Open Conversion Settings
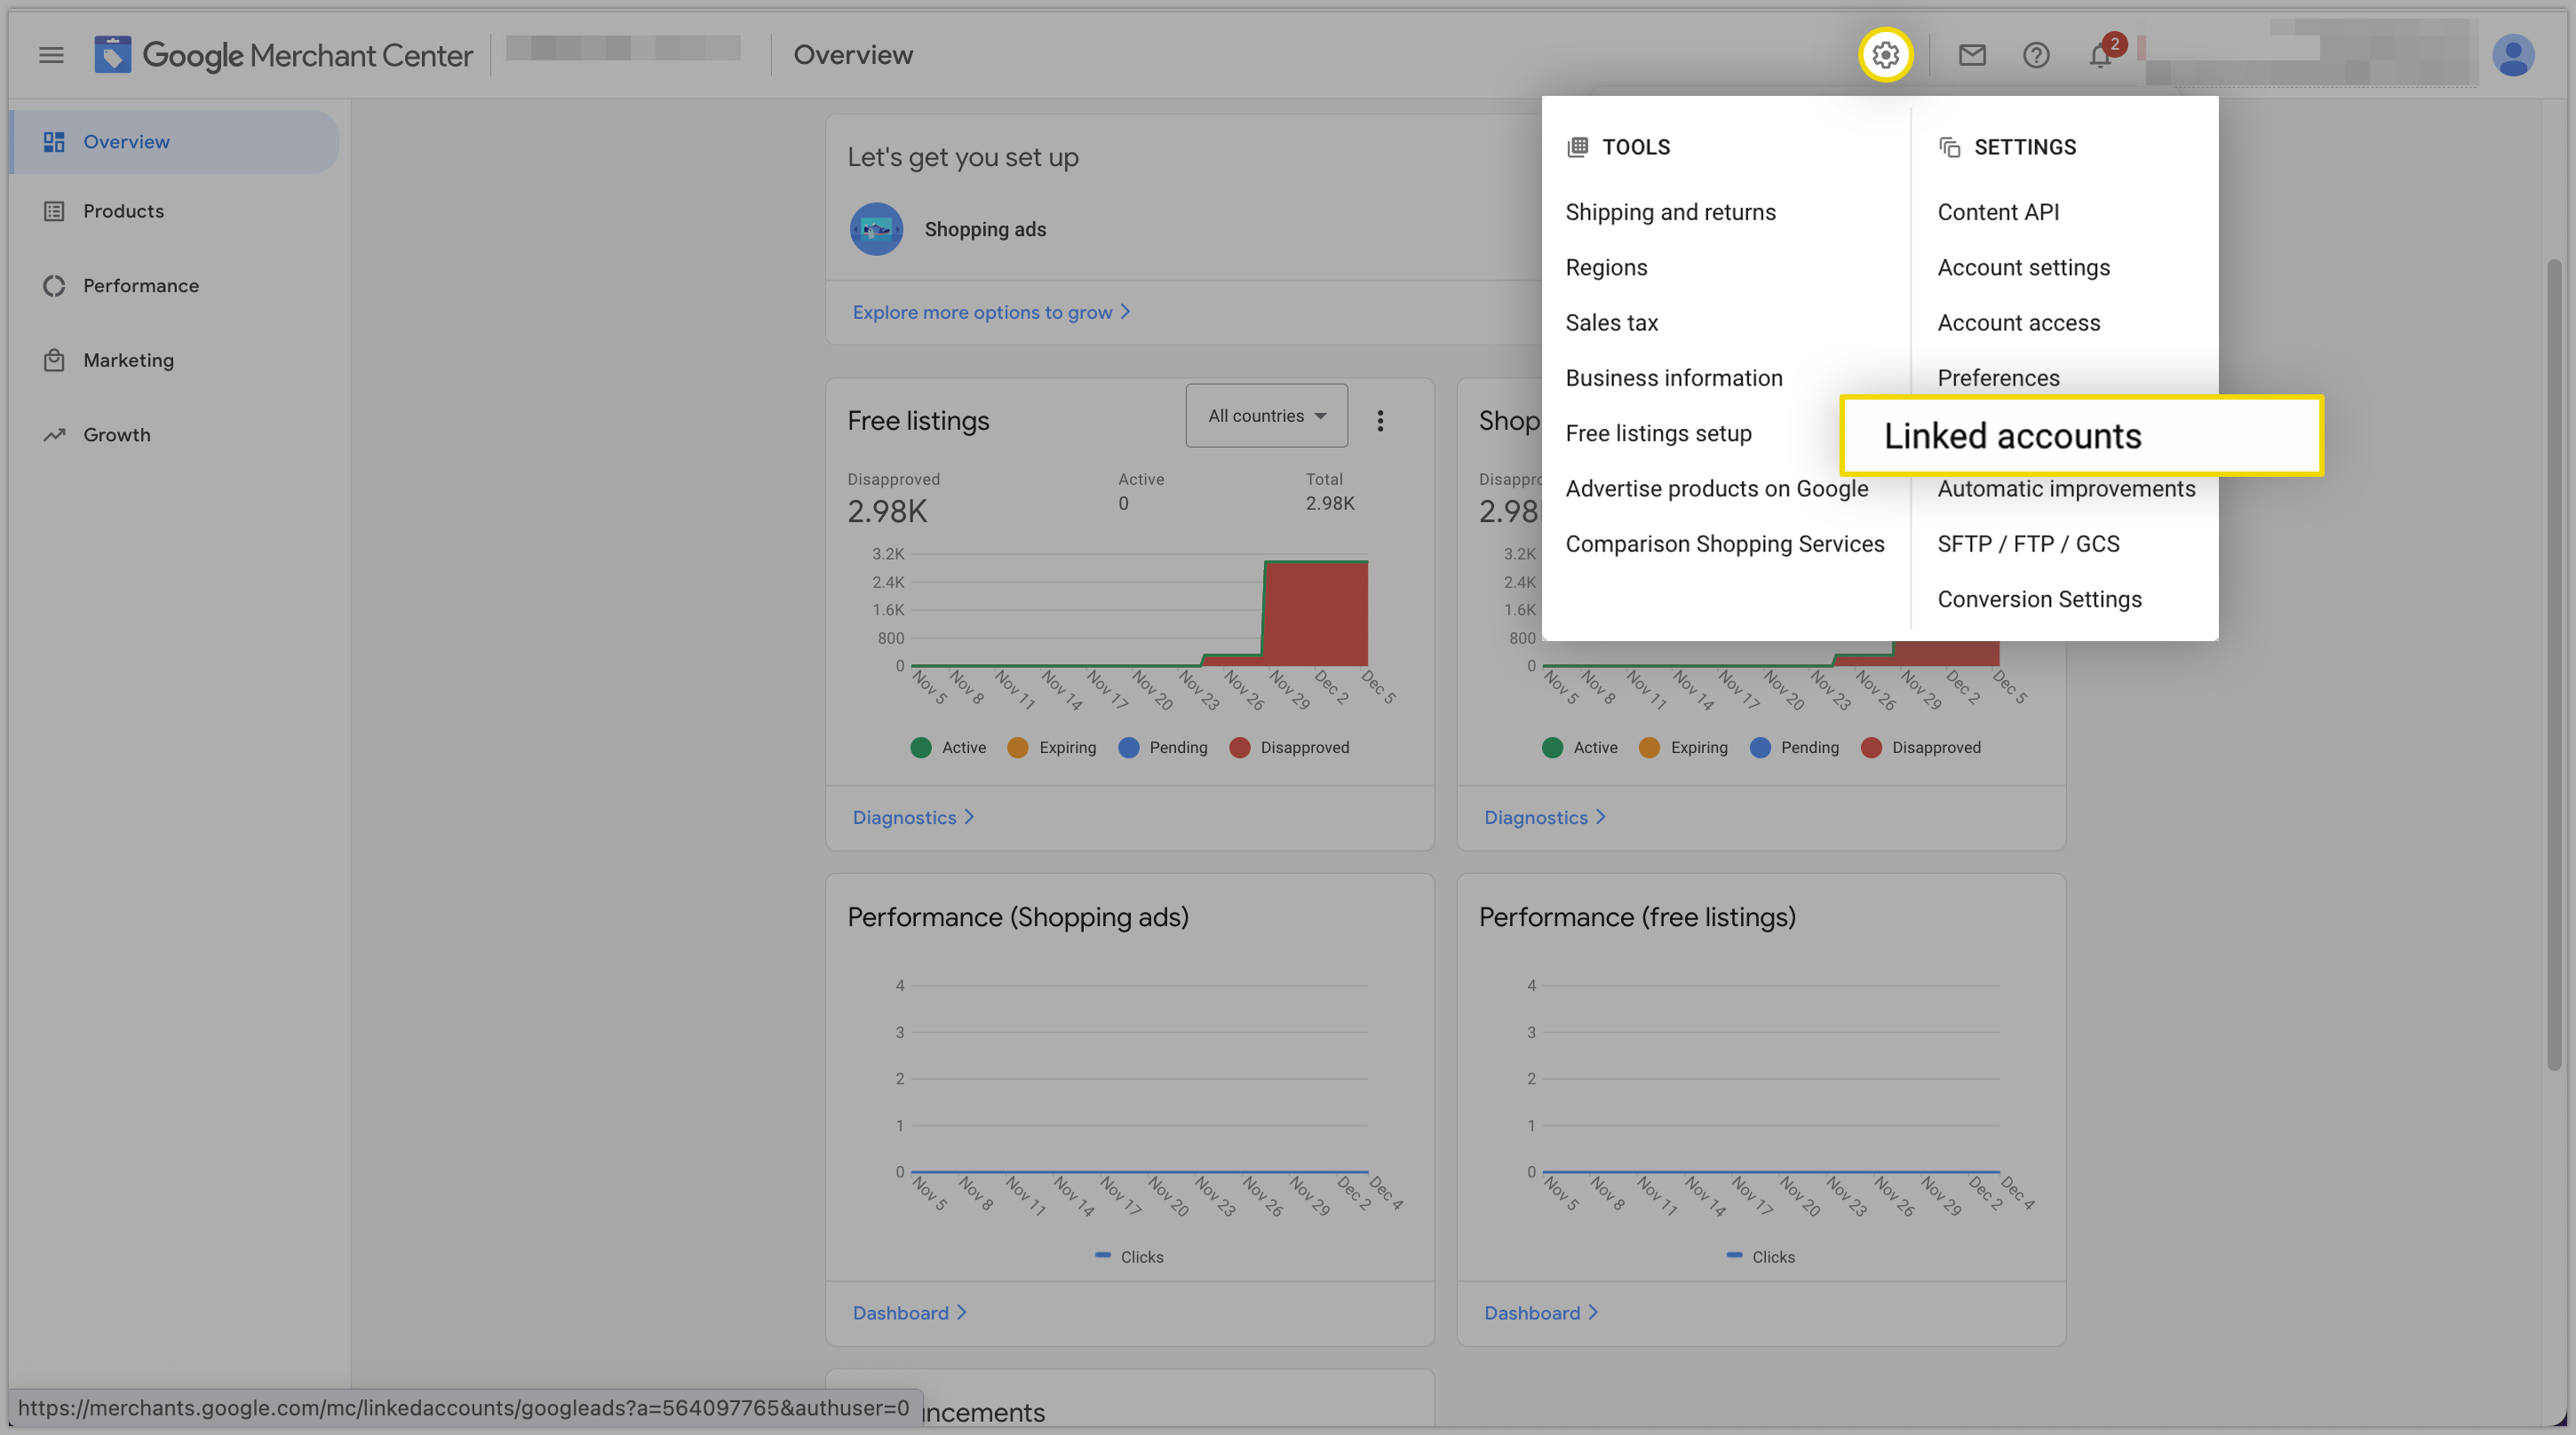The image size is (2576, 1435). tap(2039, 599)
